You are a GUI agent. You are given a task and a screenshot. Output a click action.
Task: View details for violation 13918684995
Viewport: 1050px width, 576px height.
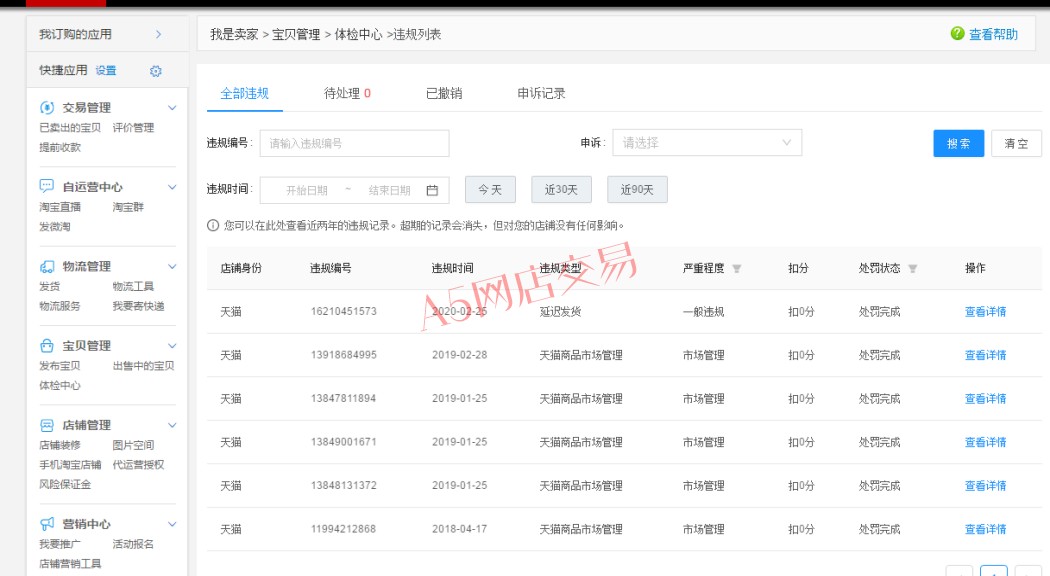tap(985, 355)
